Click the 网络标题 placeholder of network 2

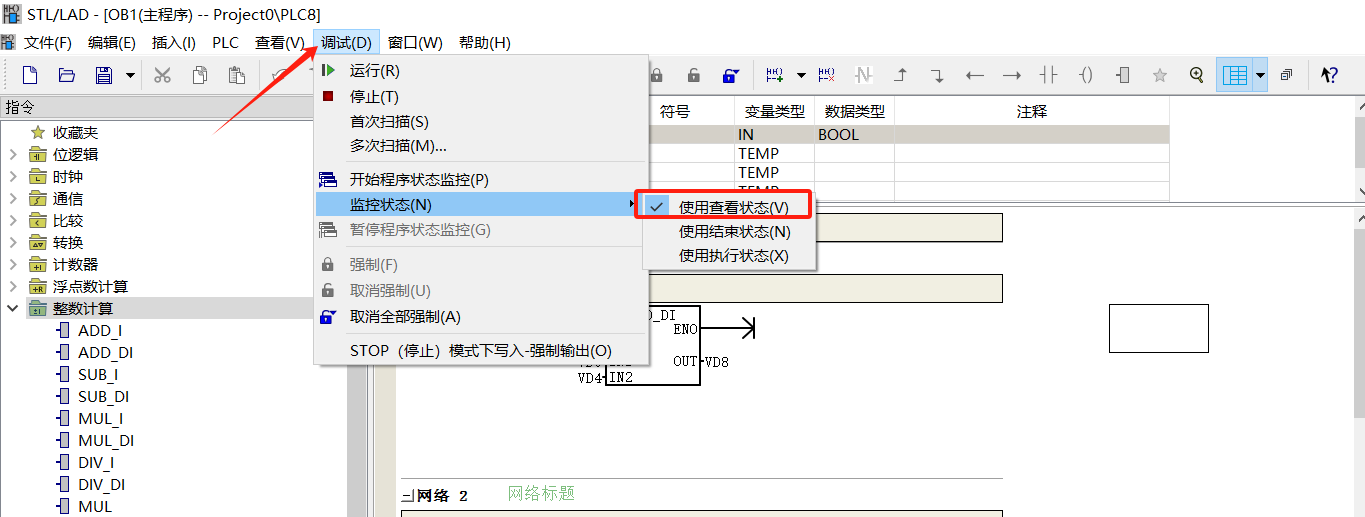click(x=541, y=494)
